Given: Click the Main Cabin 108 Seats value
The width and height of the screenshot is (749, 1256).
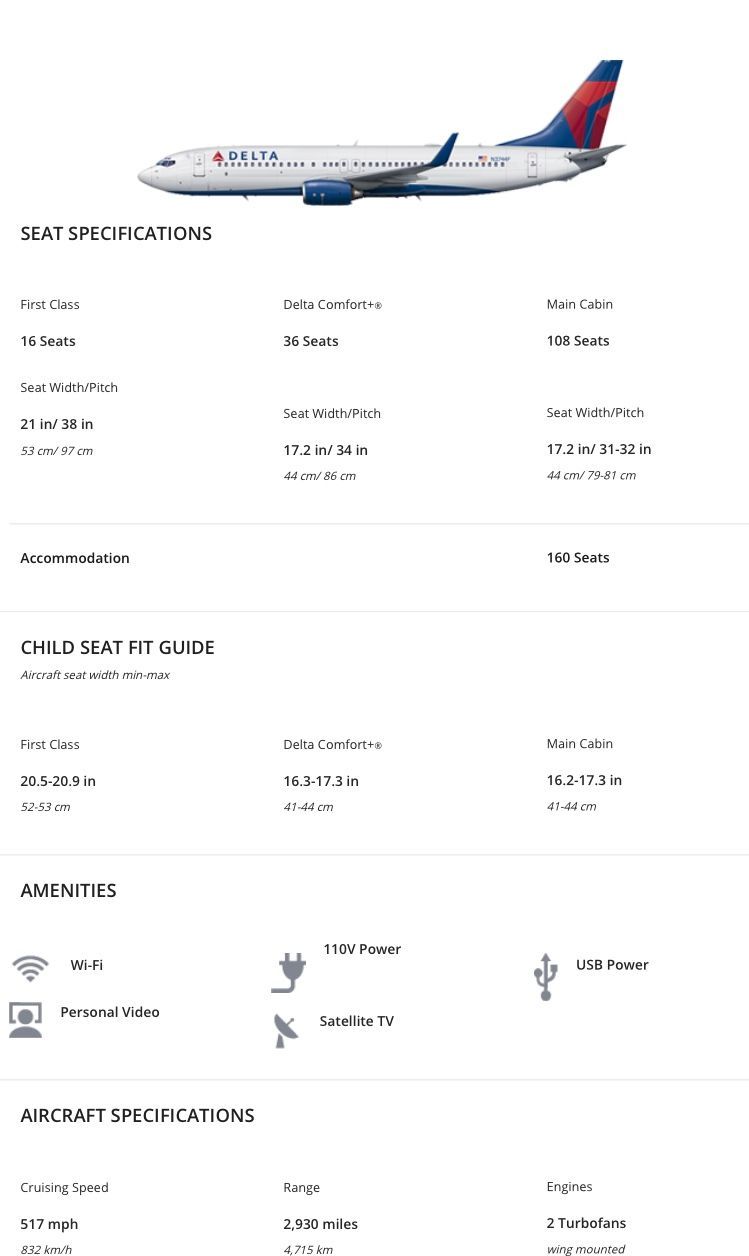Looking at the screenshot, I should point(578,340).
